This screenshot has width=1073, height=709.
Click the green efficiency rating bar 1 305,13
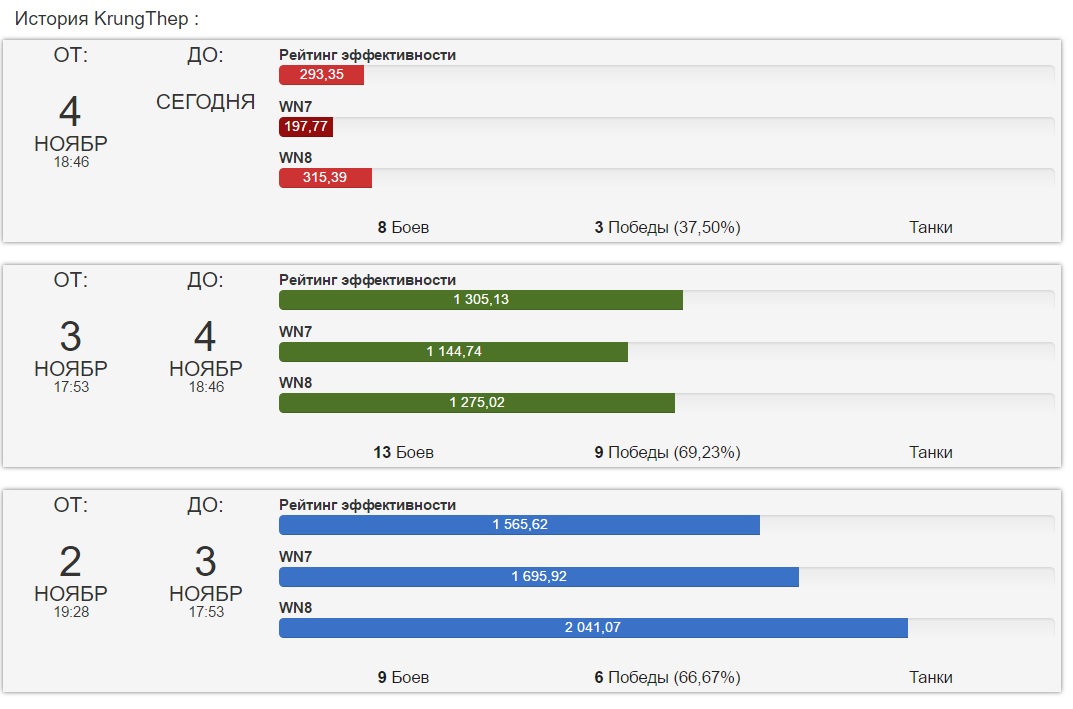click(480, 300)
